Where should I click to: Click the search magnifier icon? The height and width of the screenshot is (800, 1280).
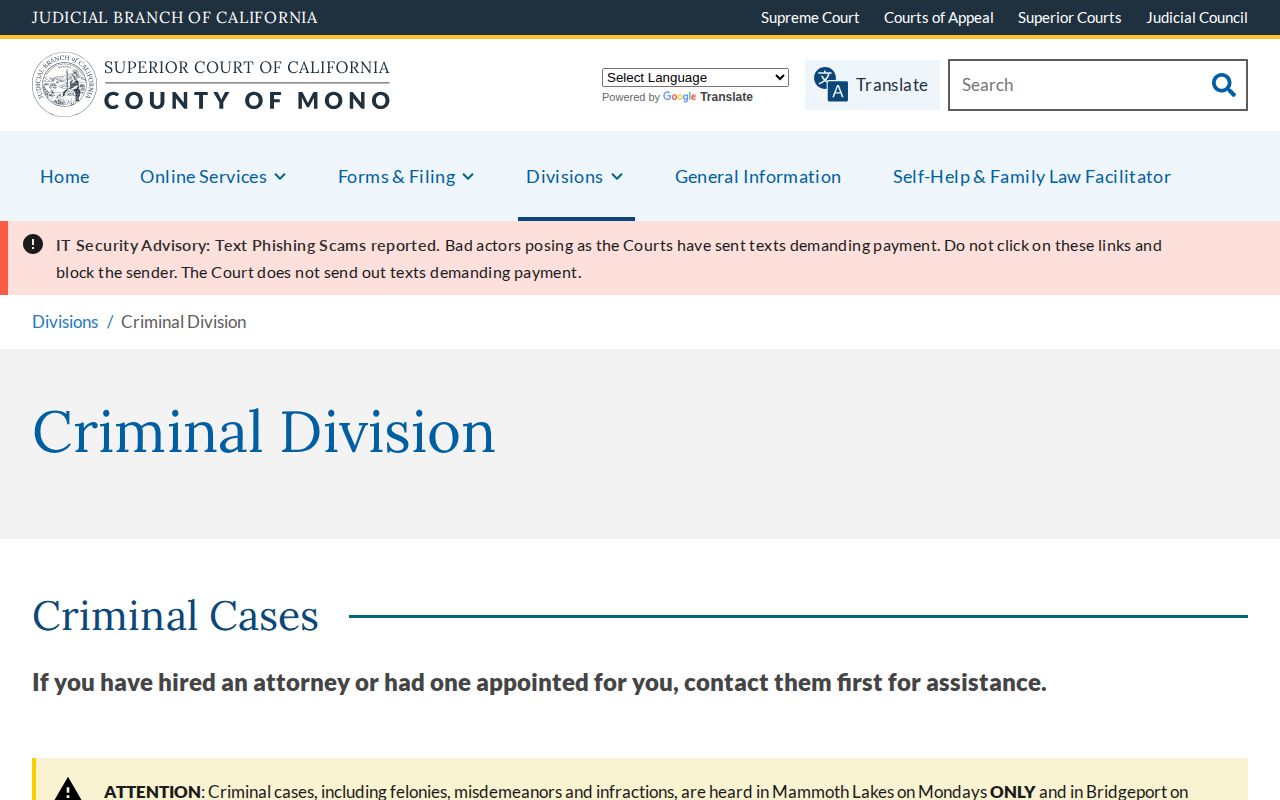pyautogui.click(x=1223, y=85)
